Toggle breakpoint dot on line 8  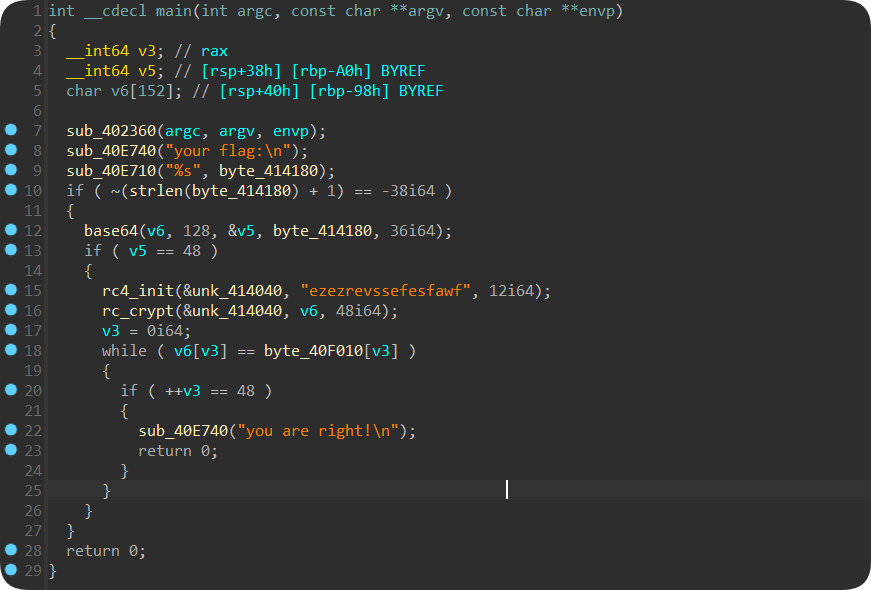(x=11, y=150)
